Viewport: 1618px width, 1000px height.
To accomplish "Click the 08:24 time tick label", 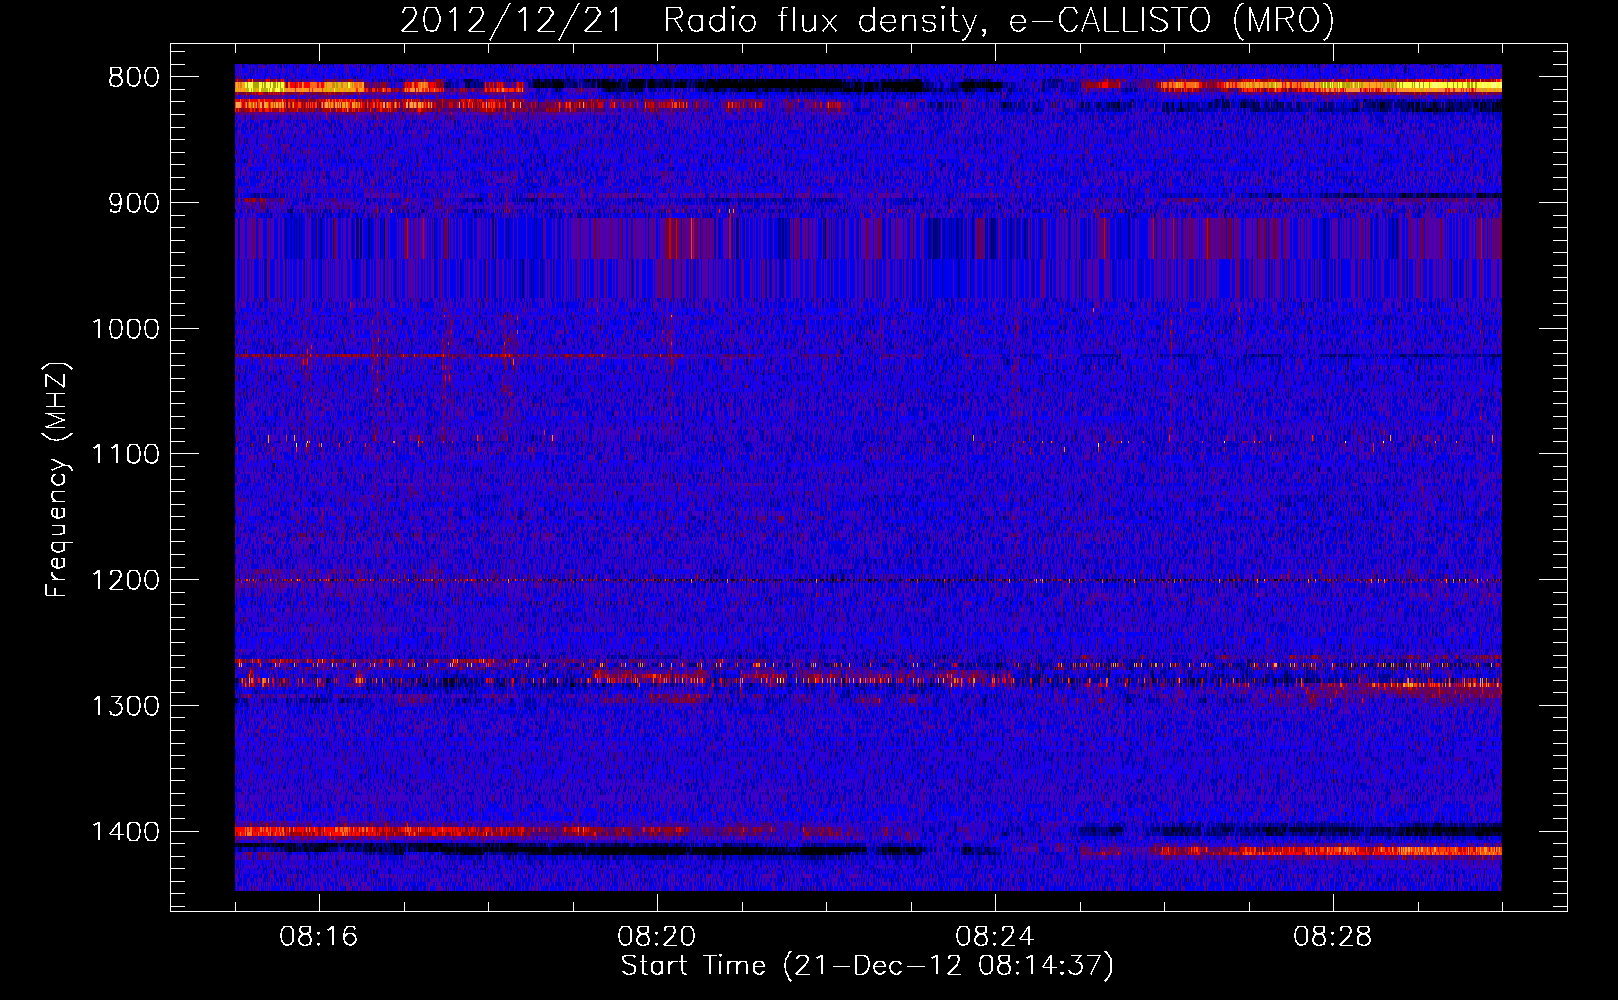I will coord(995,937).
